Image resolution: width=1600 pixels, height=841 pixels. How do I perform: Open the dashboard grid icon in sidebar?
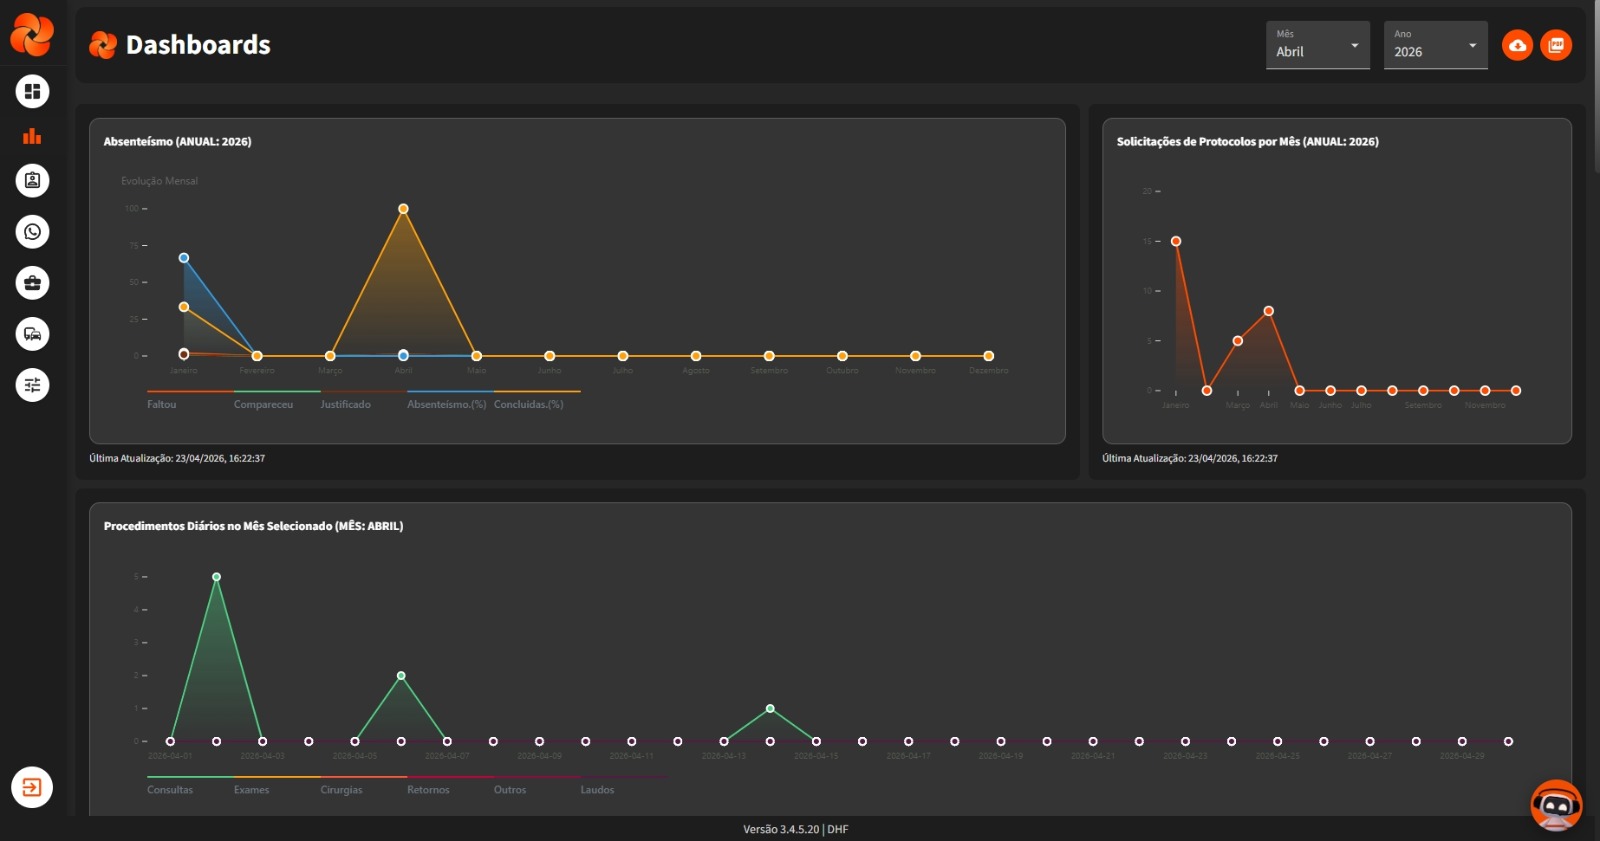click(x=32, y=92)
